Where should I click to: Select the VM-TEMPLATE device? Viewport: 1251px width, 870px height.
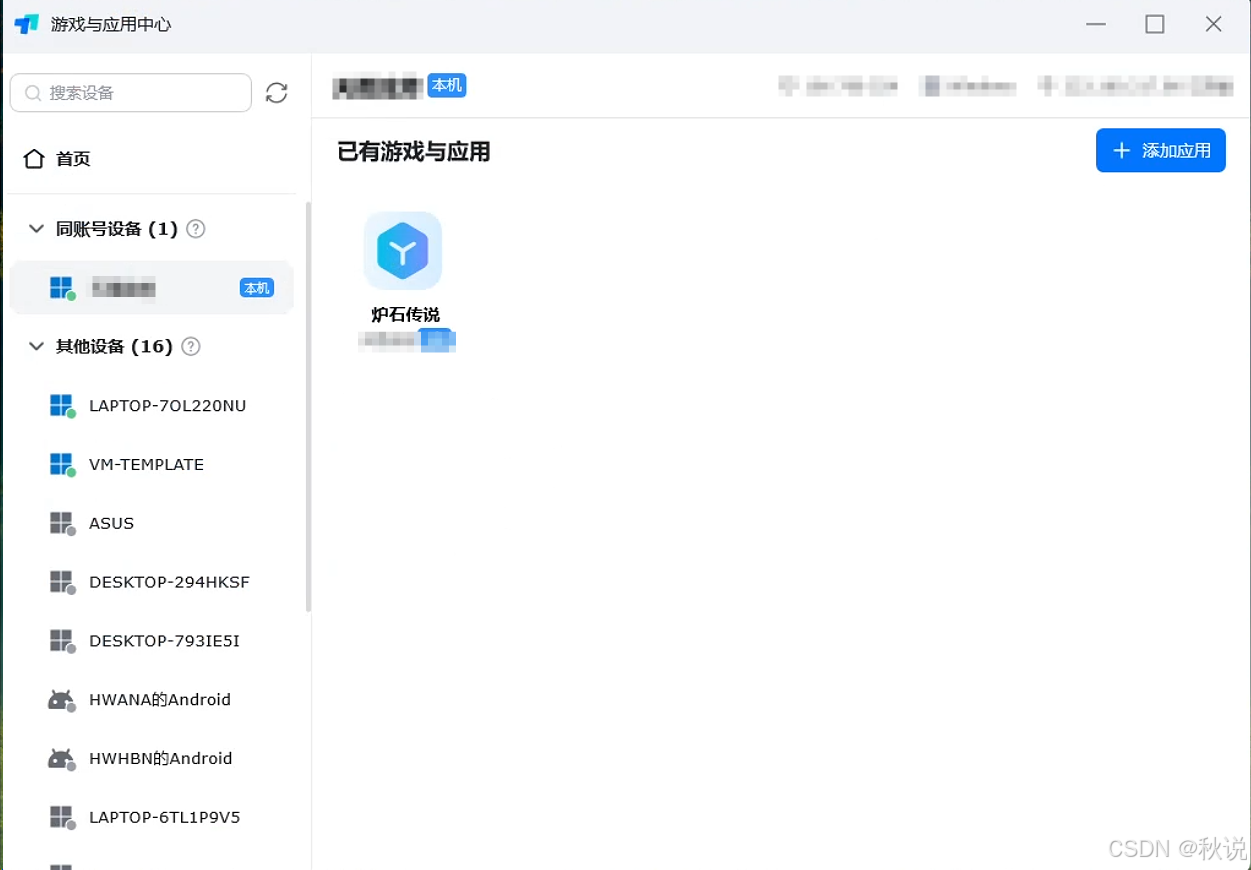(x=144, y=464)
